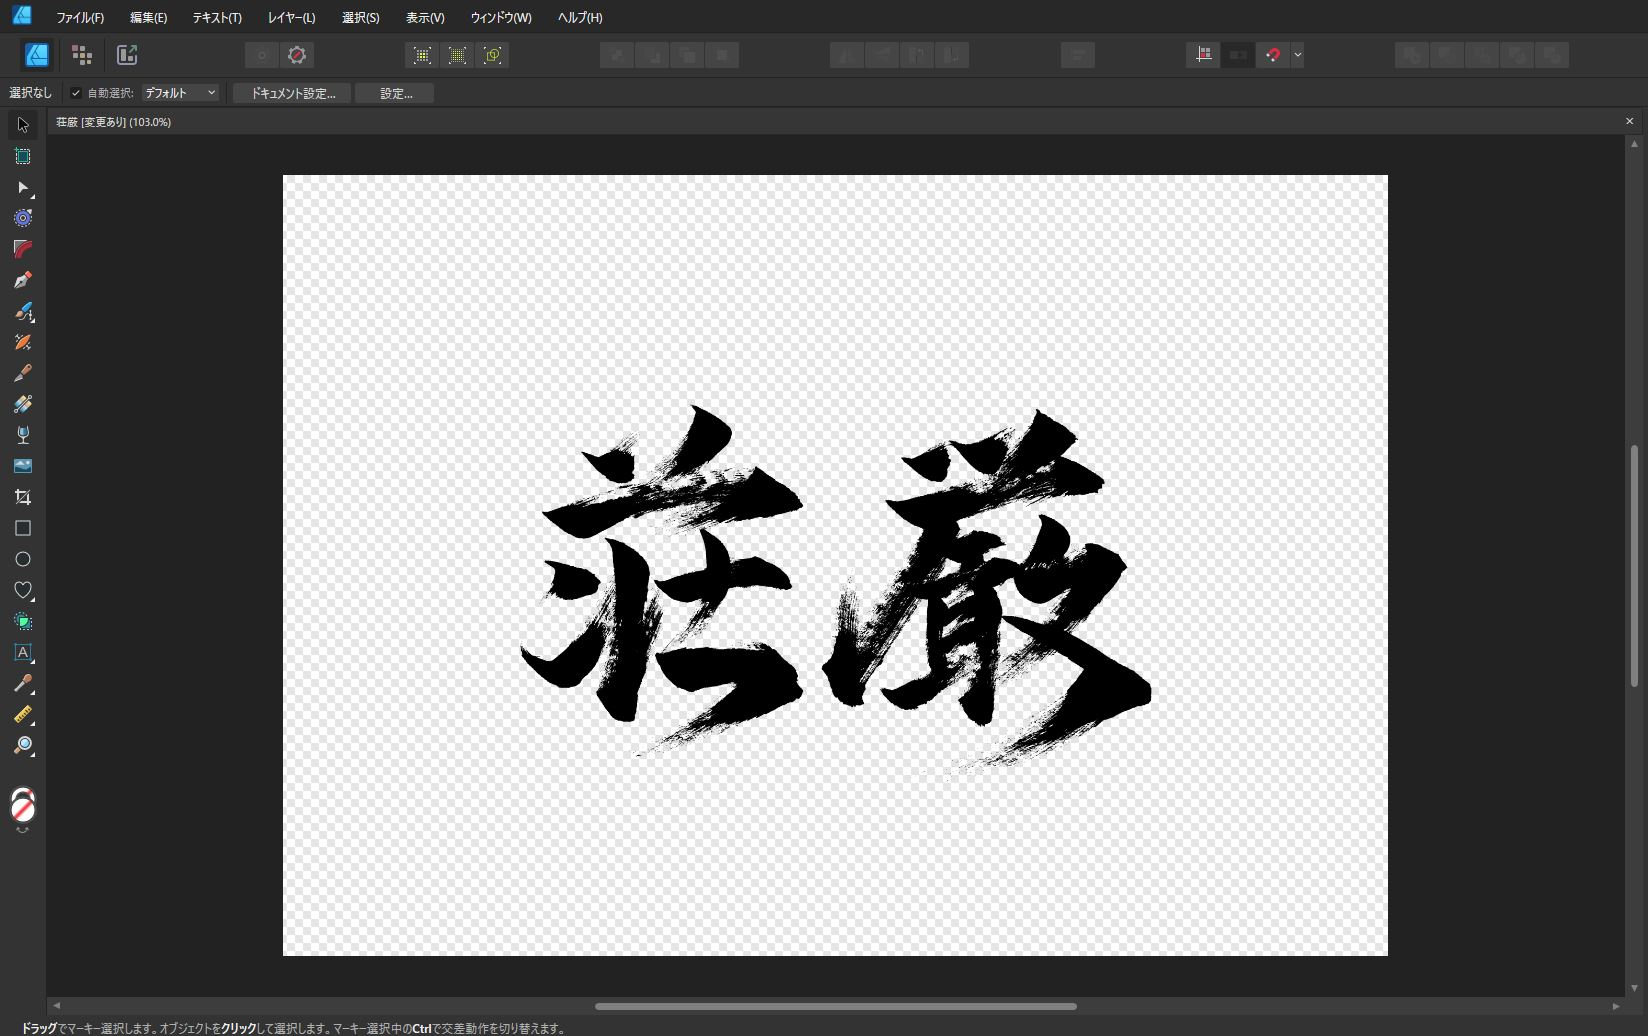Toggle the 自動選択 checkbox

tap(76, 93)
